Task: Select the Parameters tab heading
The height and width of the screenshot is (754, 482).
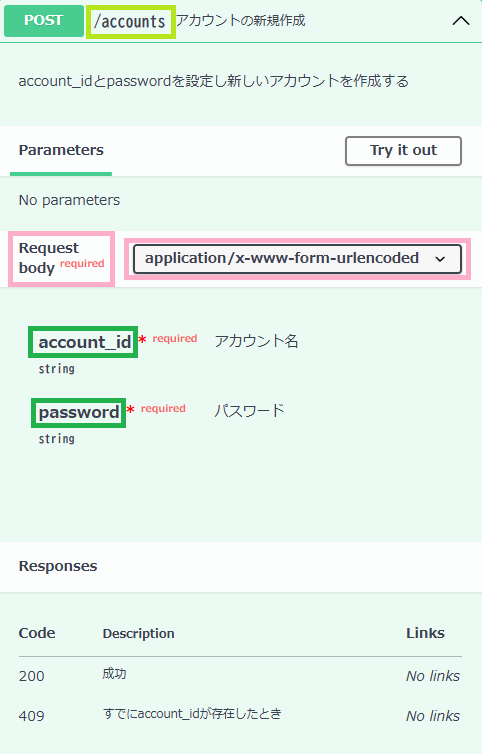Action: (61, 150)
